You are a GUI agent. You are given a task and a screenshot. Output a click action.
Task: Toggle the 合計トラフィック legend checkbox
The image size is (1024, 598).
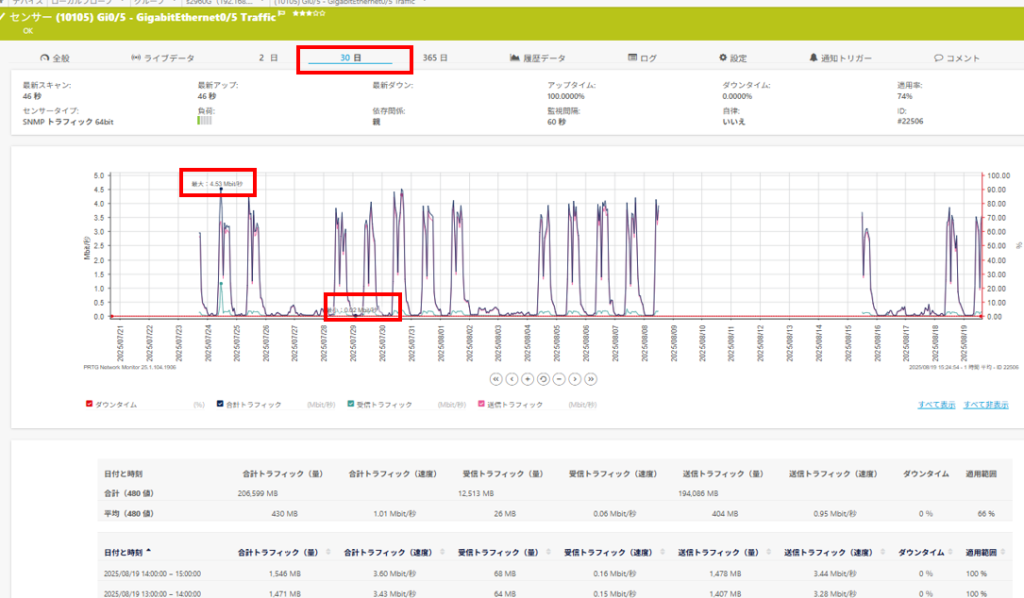pyautogui.click(x=220, y=404)
